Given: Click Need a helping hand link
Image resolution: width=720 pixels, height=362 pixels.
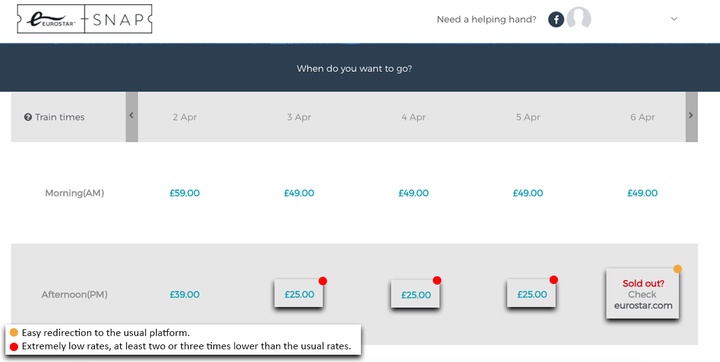Looking at the screenshot, I should pyautogui.click(x=486, y=19).
